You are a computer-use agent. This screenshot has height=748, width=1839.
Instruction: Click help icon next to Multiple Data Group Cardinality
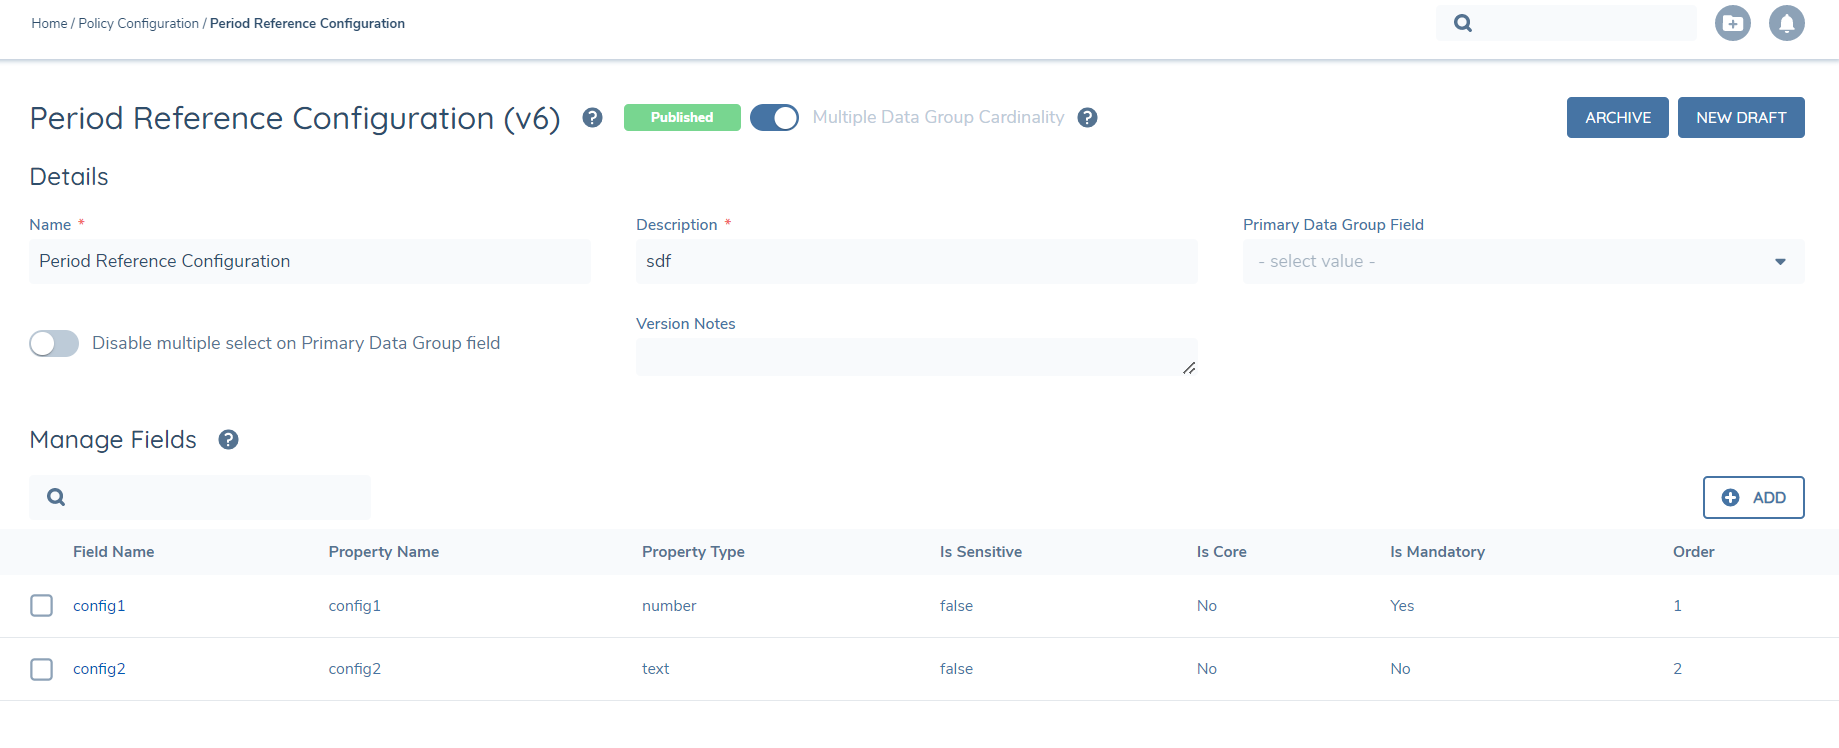[x=1087, y=118]
